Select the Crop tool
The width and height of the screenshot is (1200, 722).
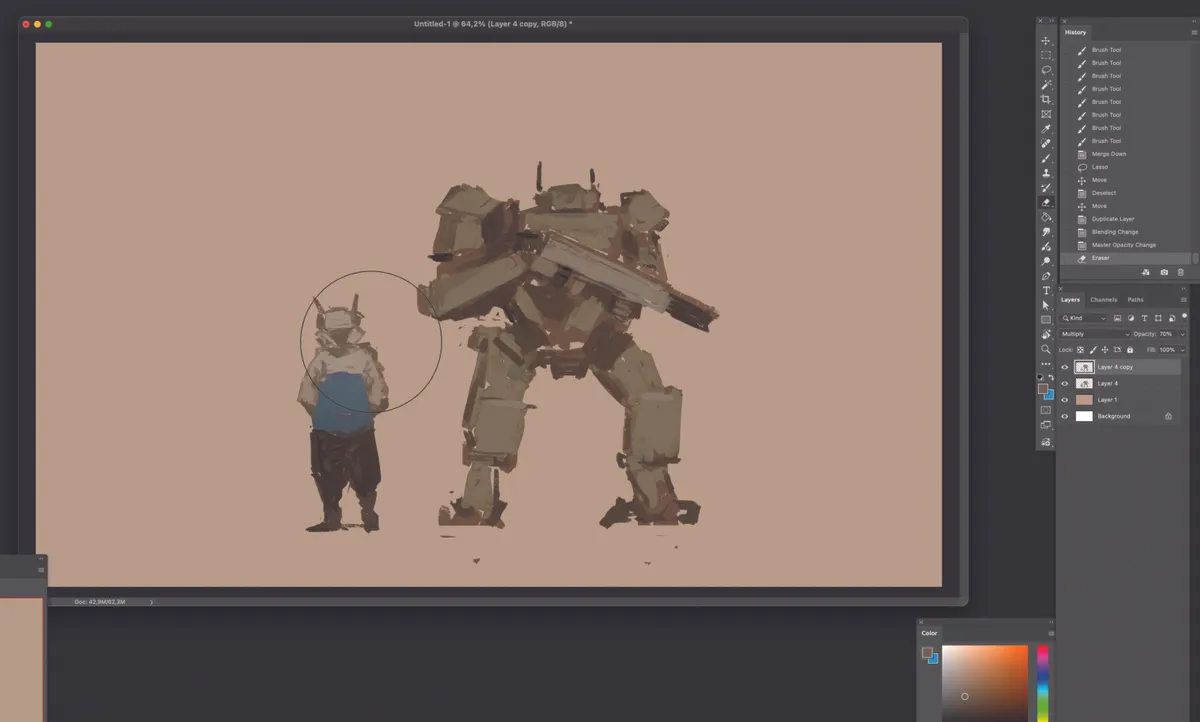(x=1046, y=99)
